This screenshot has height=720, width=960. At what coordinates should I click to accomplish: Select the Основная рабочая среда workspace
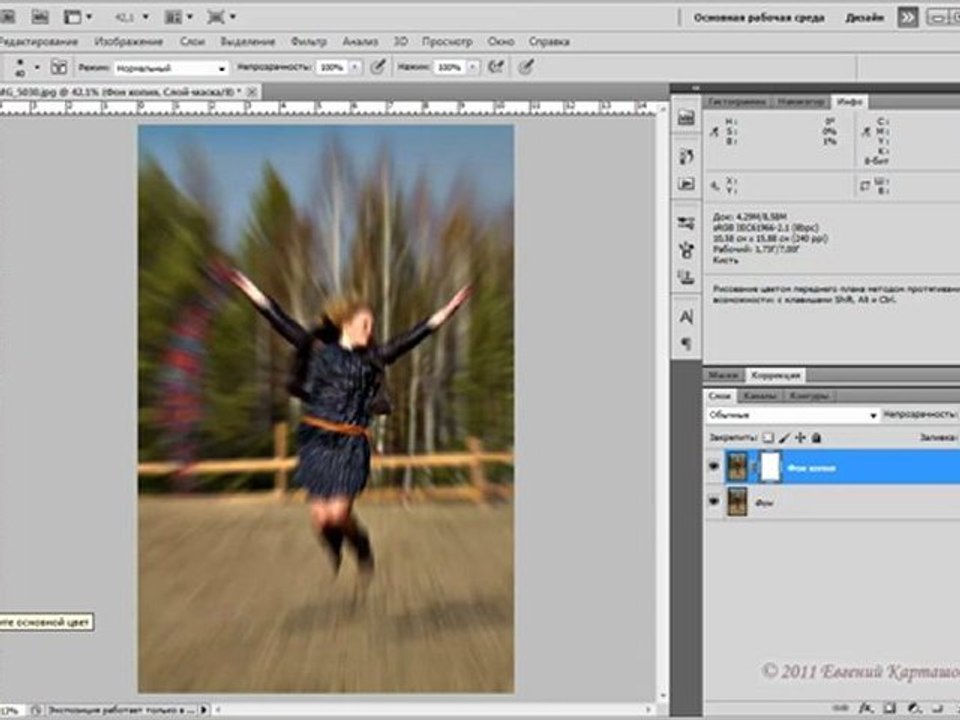tap(759, 18)
